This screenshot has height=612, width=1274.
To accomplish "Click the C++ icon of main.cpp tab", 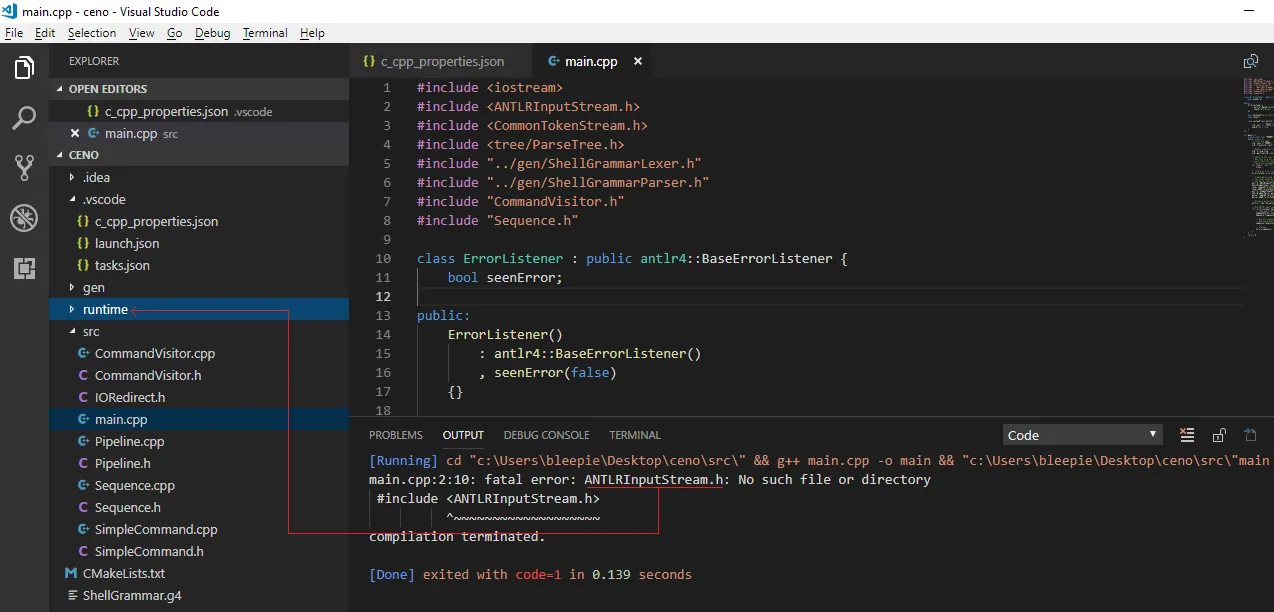I will (x=553, y=61).
